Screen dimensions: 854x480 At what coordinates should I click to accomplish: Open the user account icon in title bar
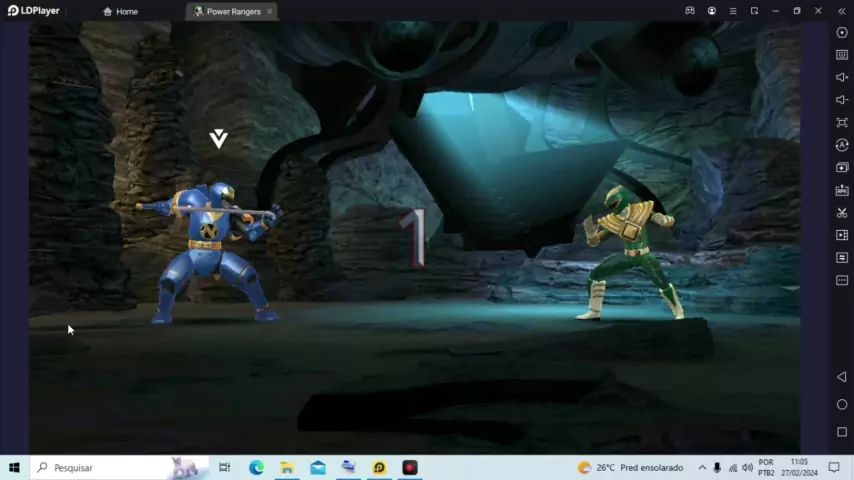pos(712,11)
